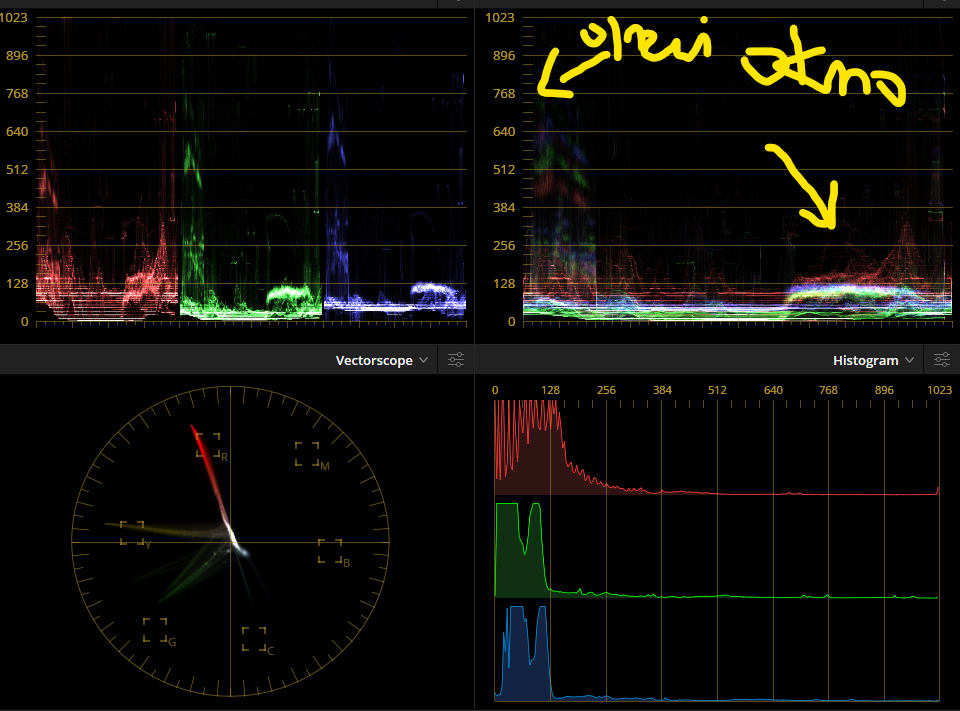Click the "128" label on histogram axis
Image resolution: width=960 pixels, height=711 pixels.
point(550,390)
